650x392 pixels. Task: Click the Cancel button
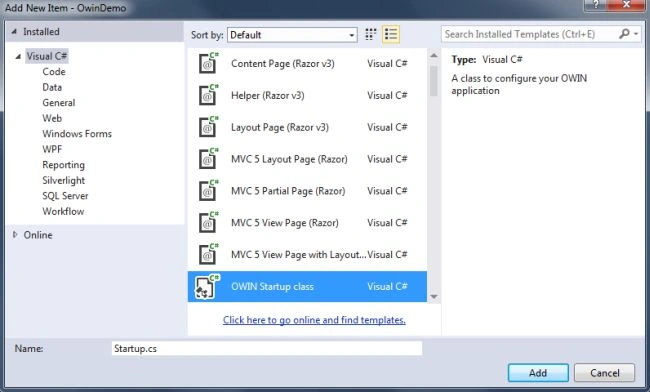coord(604,373)
